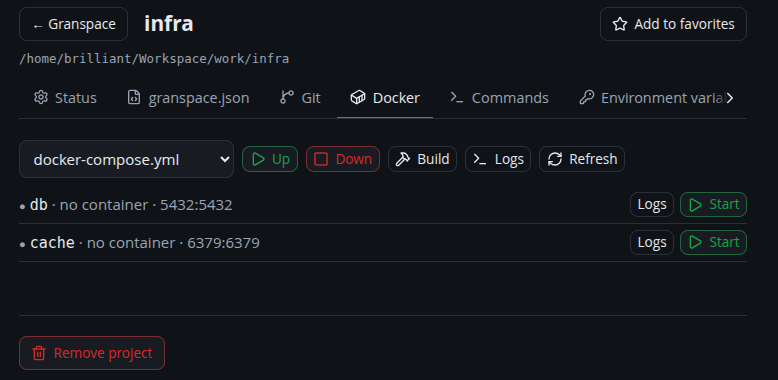This screenshot has width=778, height=380.
Task: Click the trash icon in Remove project
Action: click(39, 353)
